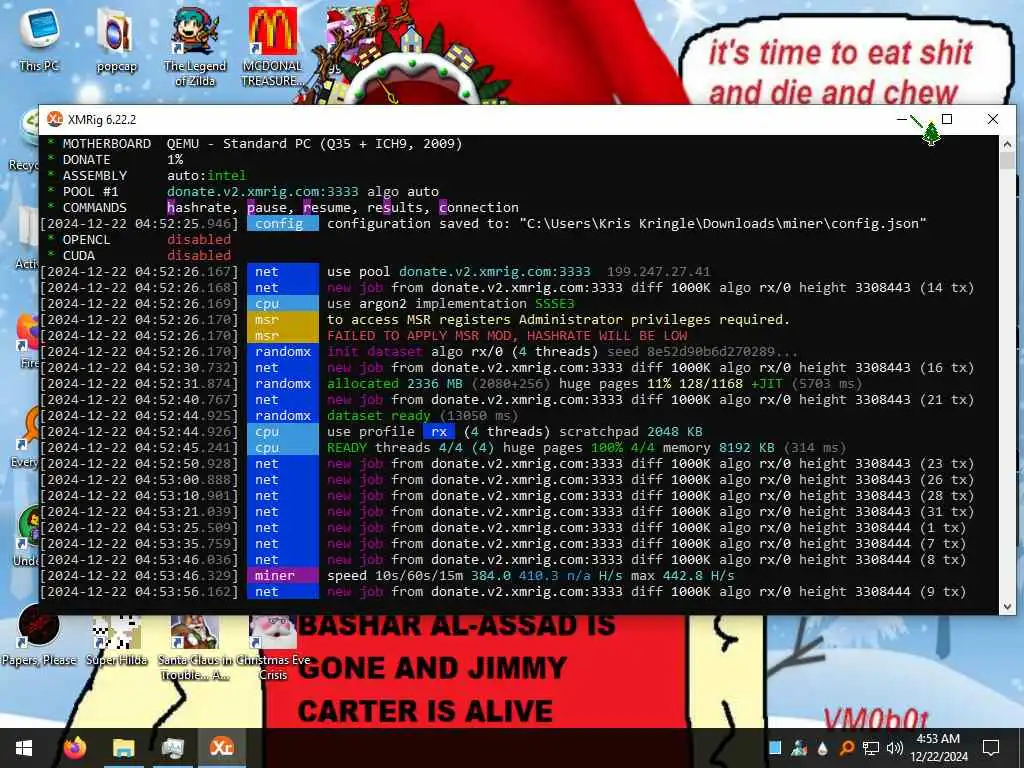Click the XMRig icon in the title bar

click(55, 120)
